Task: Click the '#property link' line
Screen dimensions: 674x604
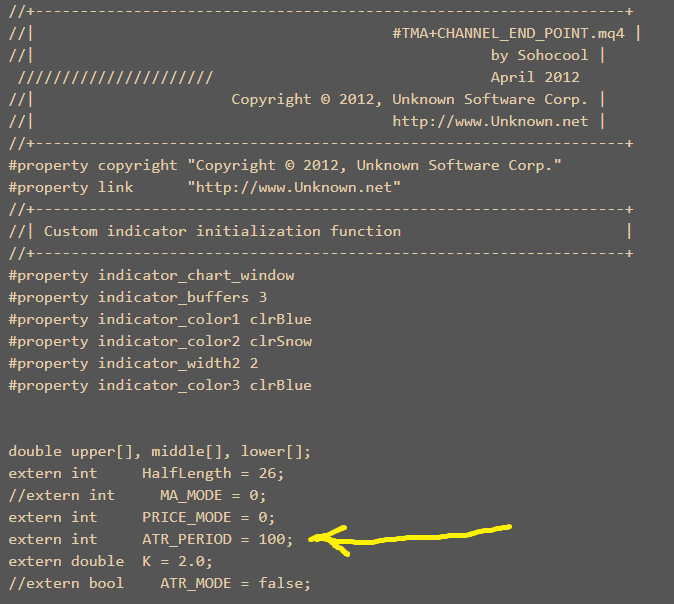Action: point(205,187)
